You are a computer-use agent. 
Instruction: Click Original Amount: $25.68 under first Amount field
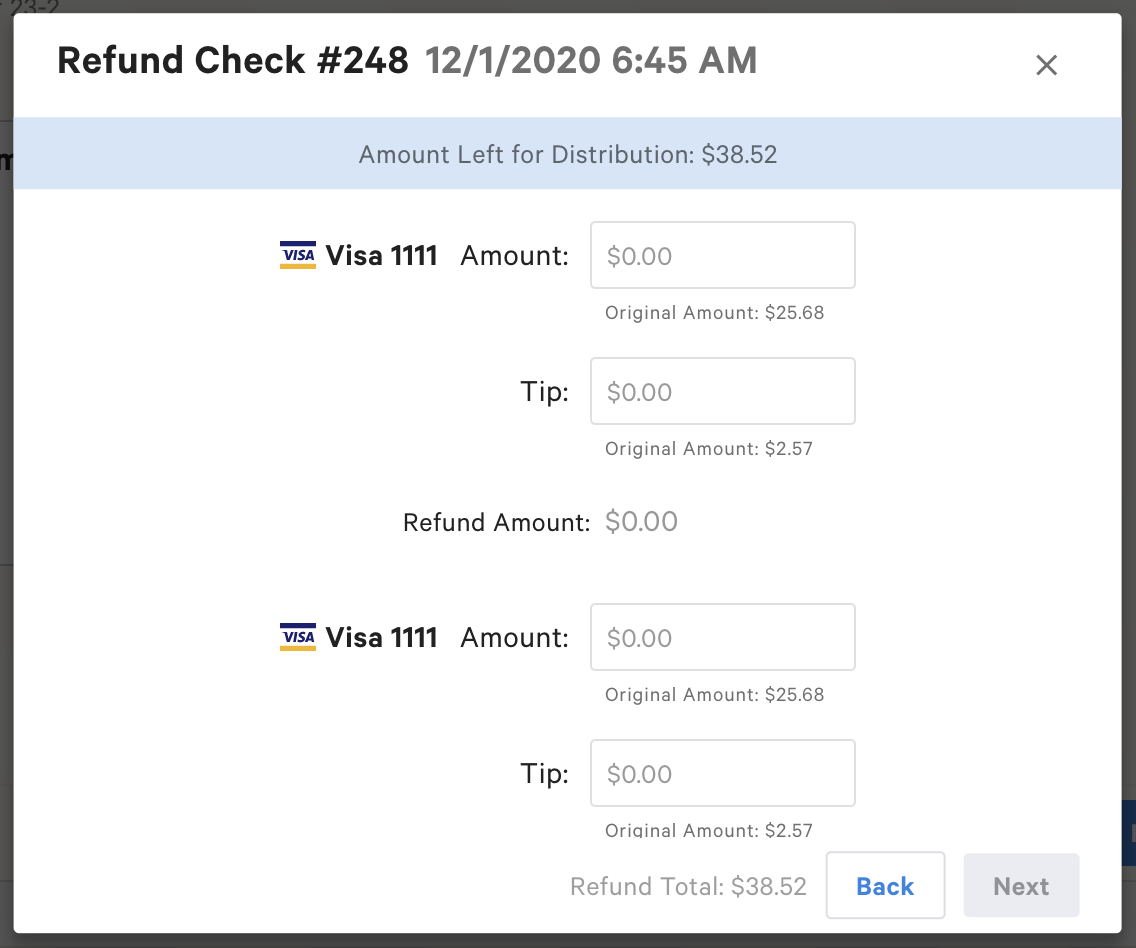click(x=714, y=312)
